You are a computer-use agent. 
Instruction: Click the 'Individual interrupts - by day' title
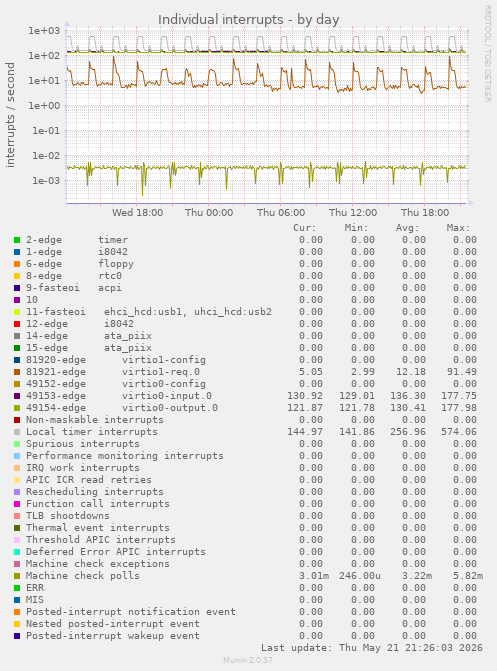249,20
